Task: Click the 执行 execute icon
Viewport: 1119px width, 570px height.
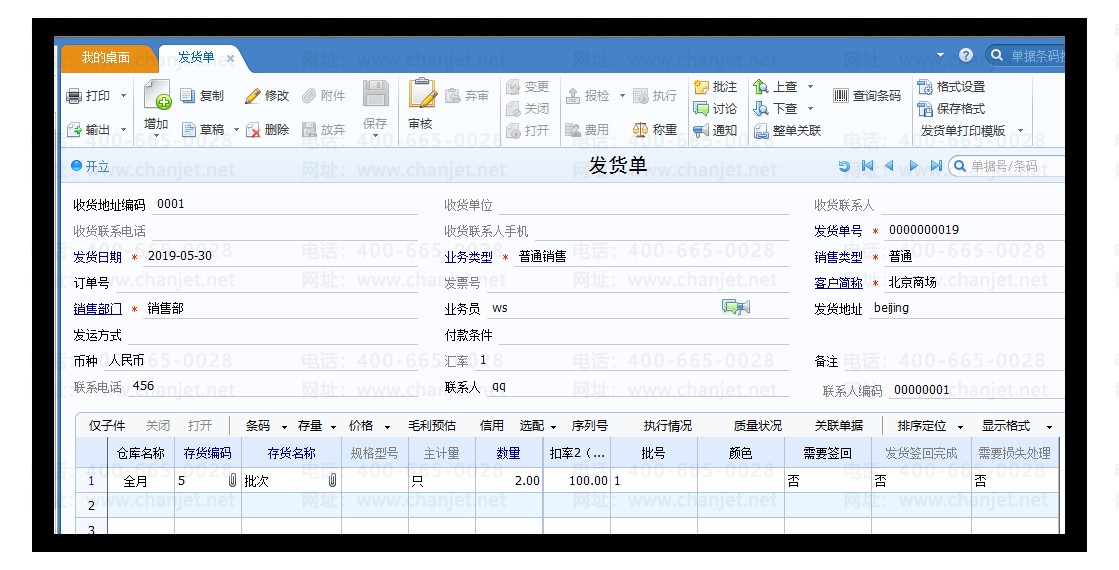Action: tap(641, 96)
